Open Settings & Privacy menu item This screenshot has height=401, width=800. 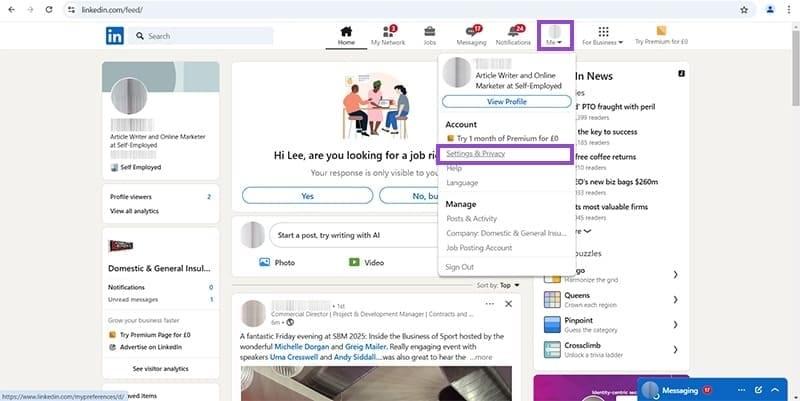[476, 154]
